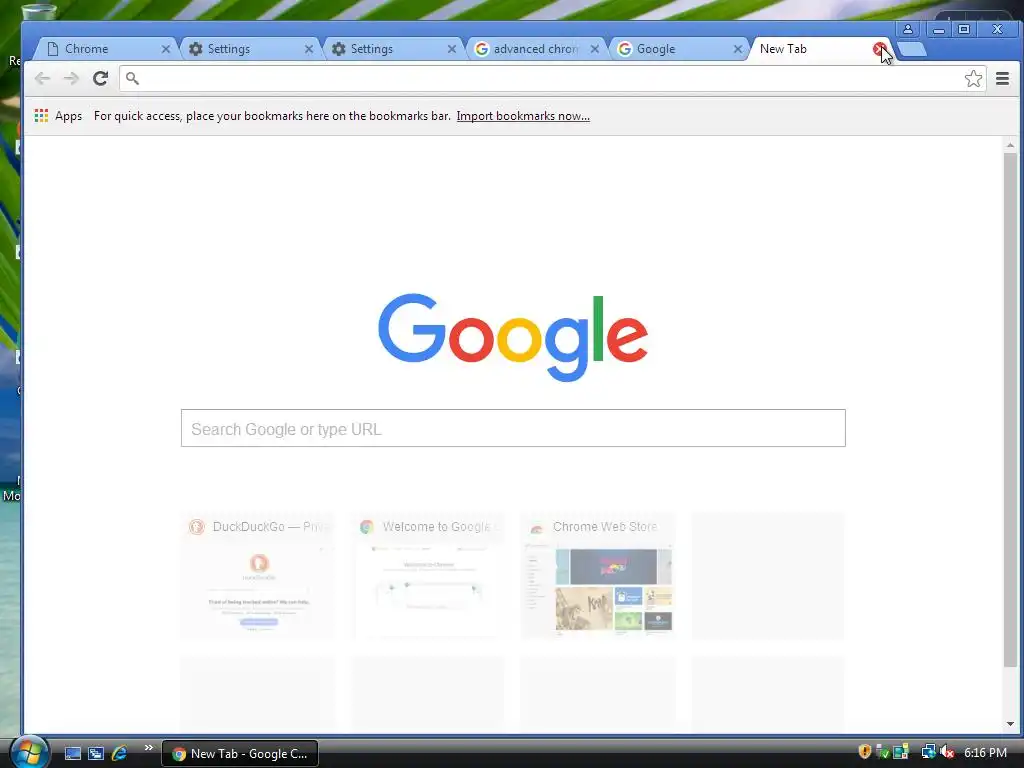This screenshot has width=1024, height=768.
Task: Click Show Desktop in quick launch
Action: click(72, 753)
